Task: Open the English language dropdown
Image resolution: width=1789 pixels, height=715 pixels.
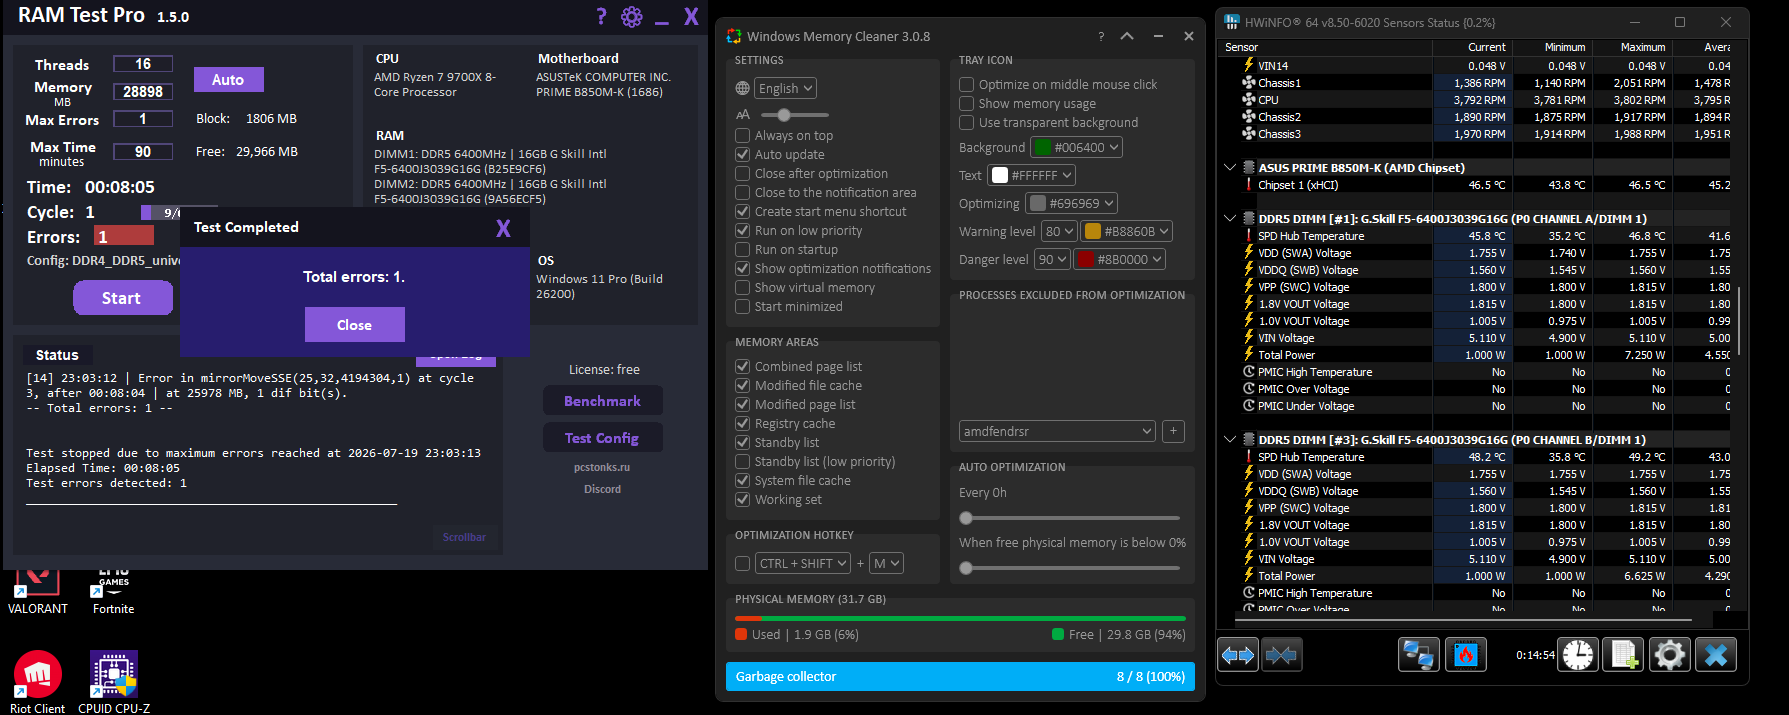Action: 786,88
